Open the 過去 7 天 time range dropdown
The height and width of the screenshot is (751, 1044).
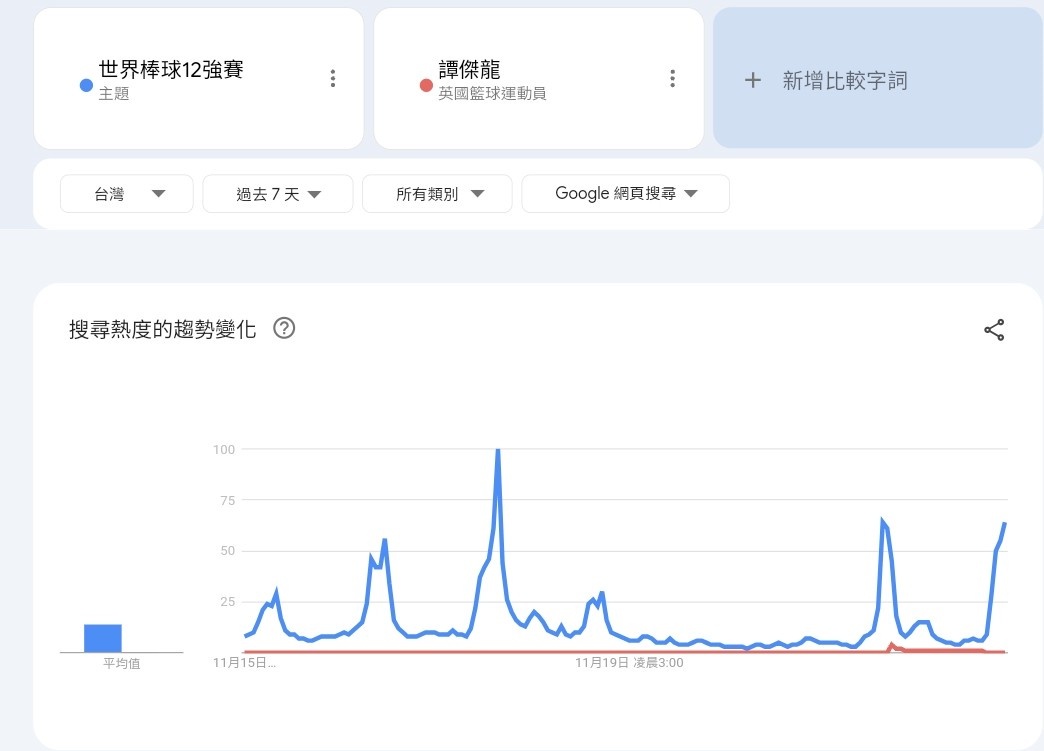tap(278, 194)
